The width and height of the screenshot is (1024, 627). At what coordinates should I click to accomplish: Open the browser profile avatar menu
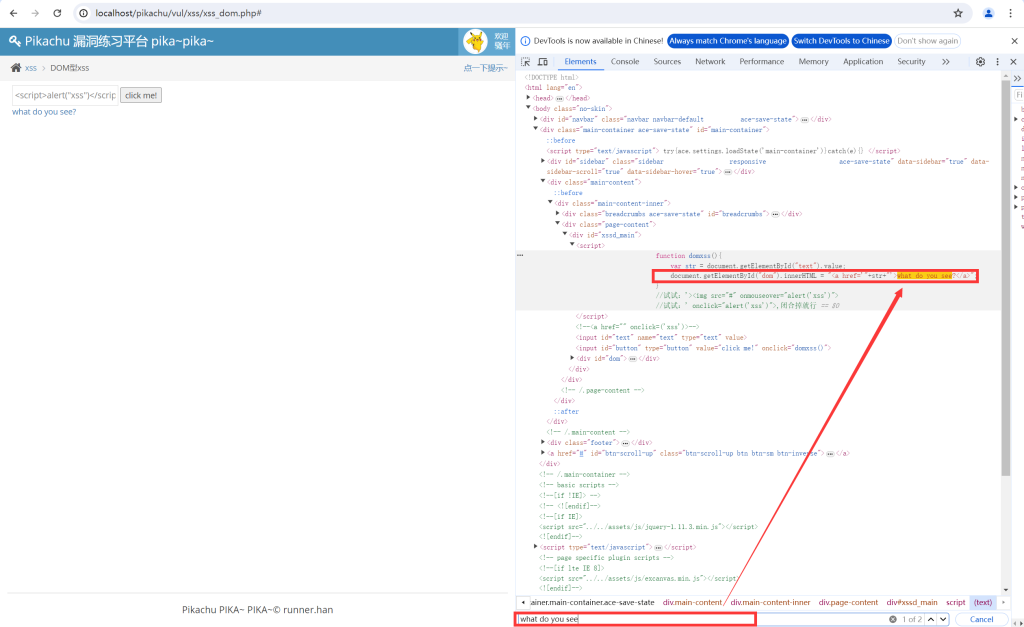[x=988, y=13]
